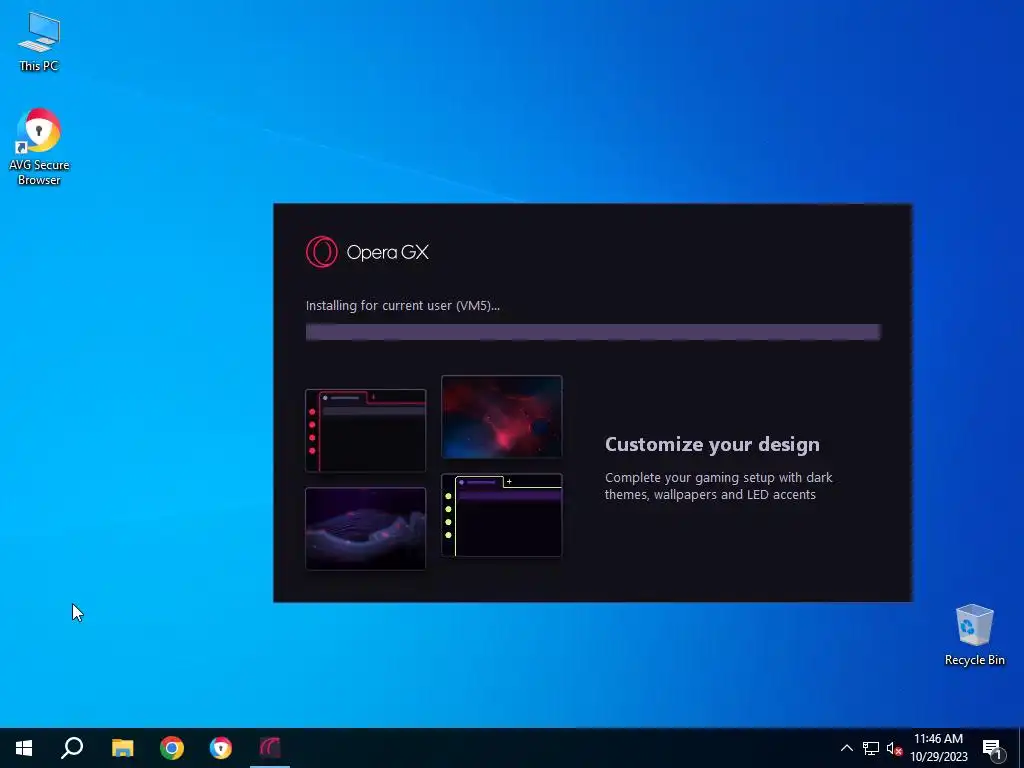Open the clock showing 11:46 AM
The height and width of the screenshot is (768, 1024).
(x=938, y=748)
